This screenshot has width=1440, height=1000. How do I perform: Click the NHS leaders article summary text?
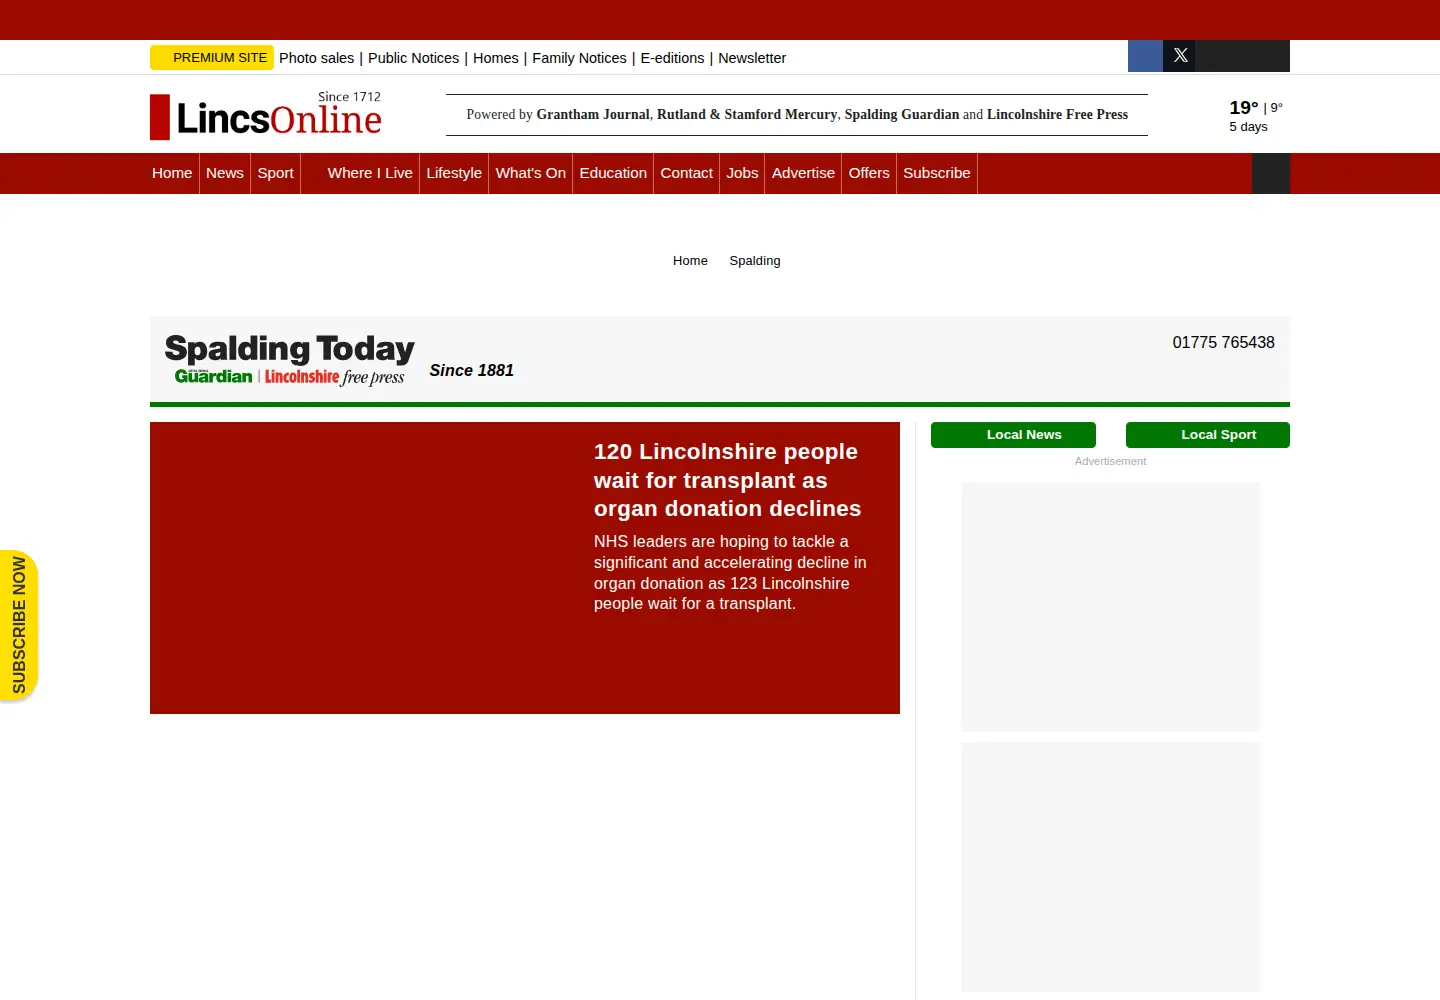730,573
